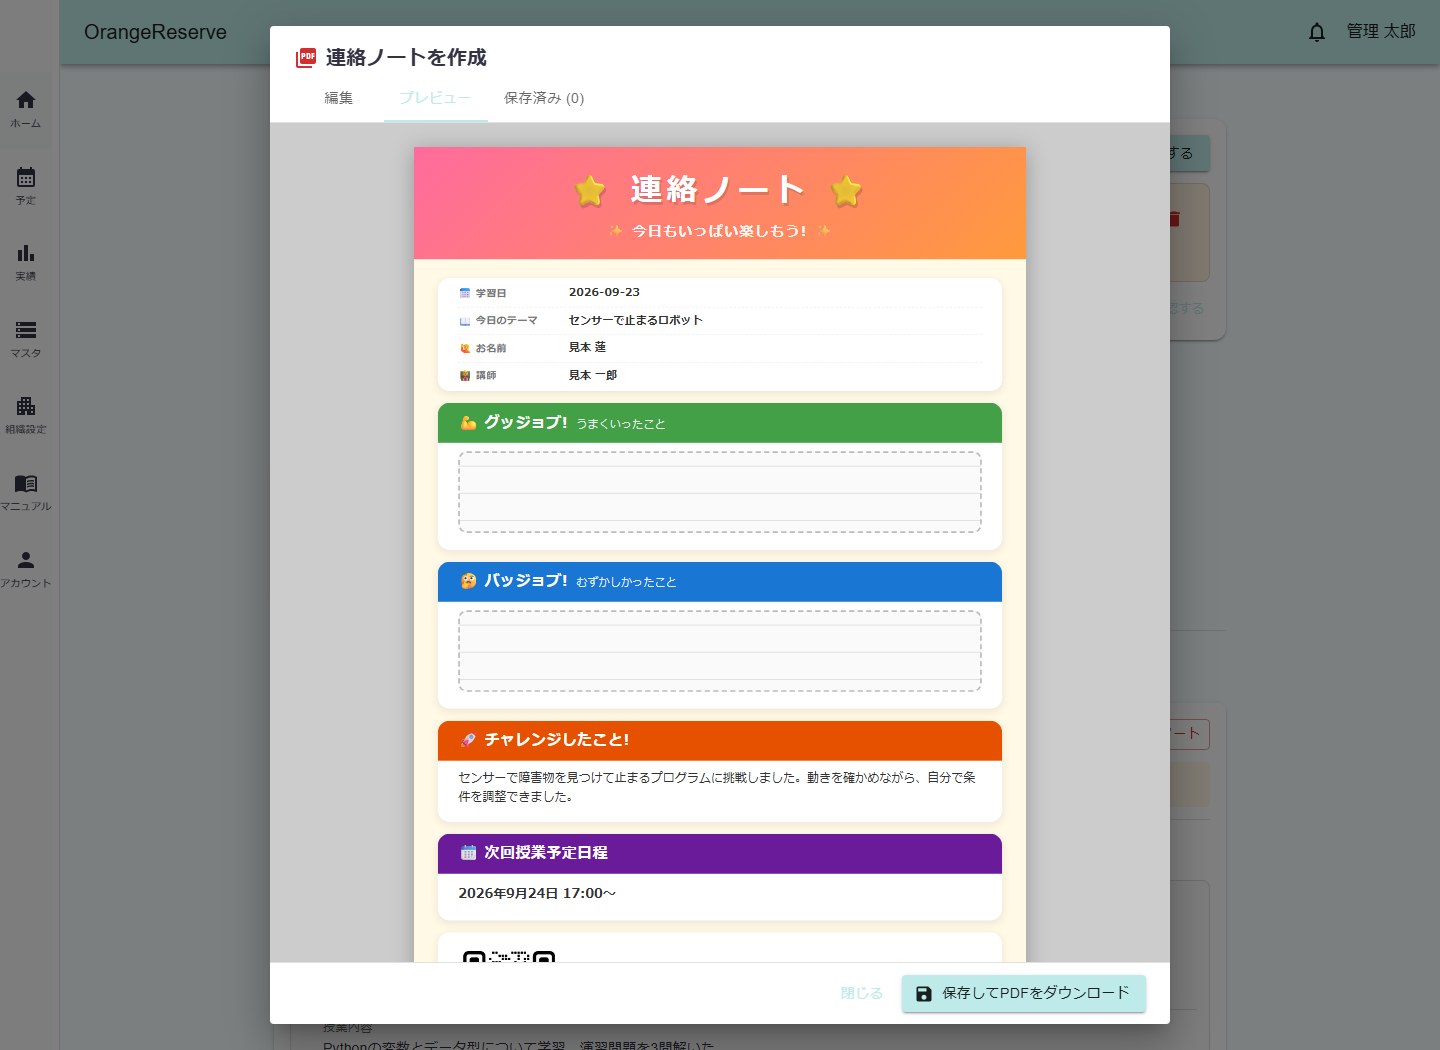Image resolution: width=1440 pixels, height=1050 pixels.
Task: Click the QR code at the preview bottom
Action: [509, 956]
